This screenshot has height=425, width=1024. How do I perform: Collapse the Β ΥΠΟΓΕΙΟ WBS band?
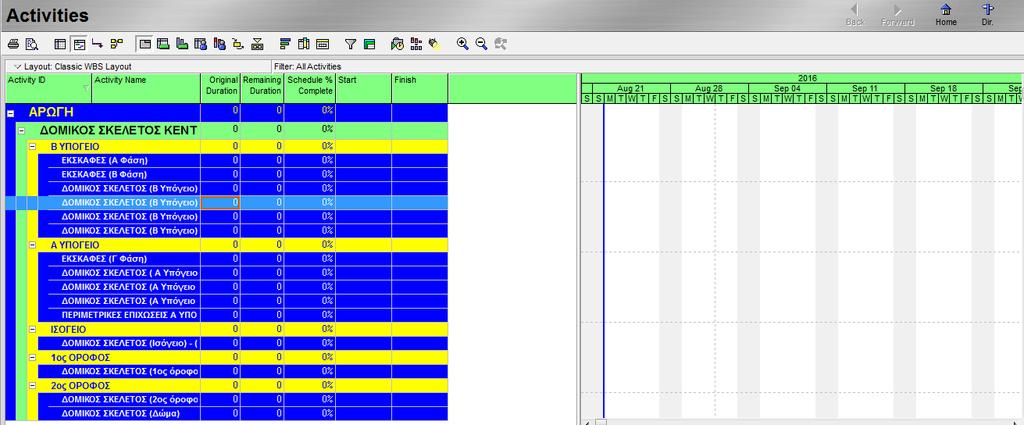(x=31, y=147)
